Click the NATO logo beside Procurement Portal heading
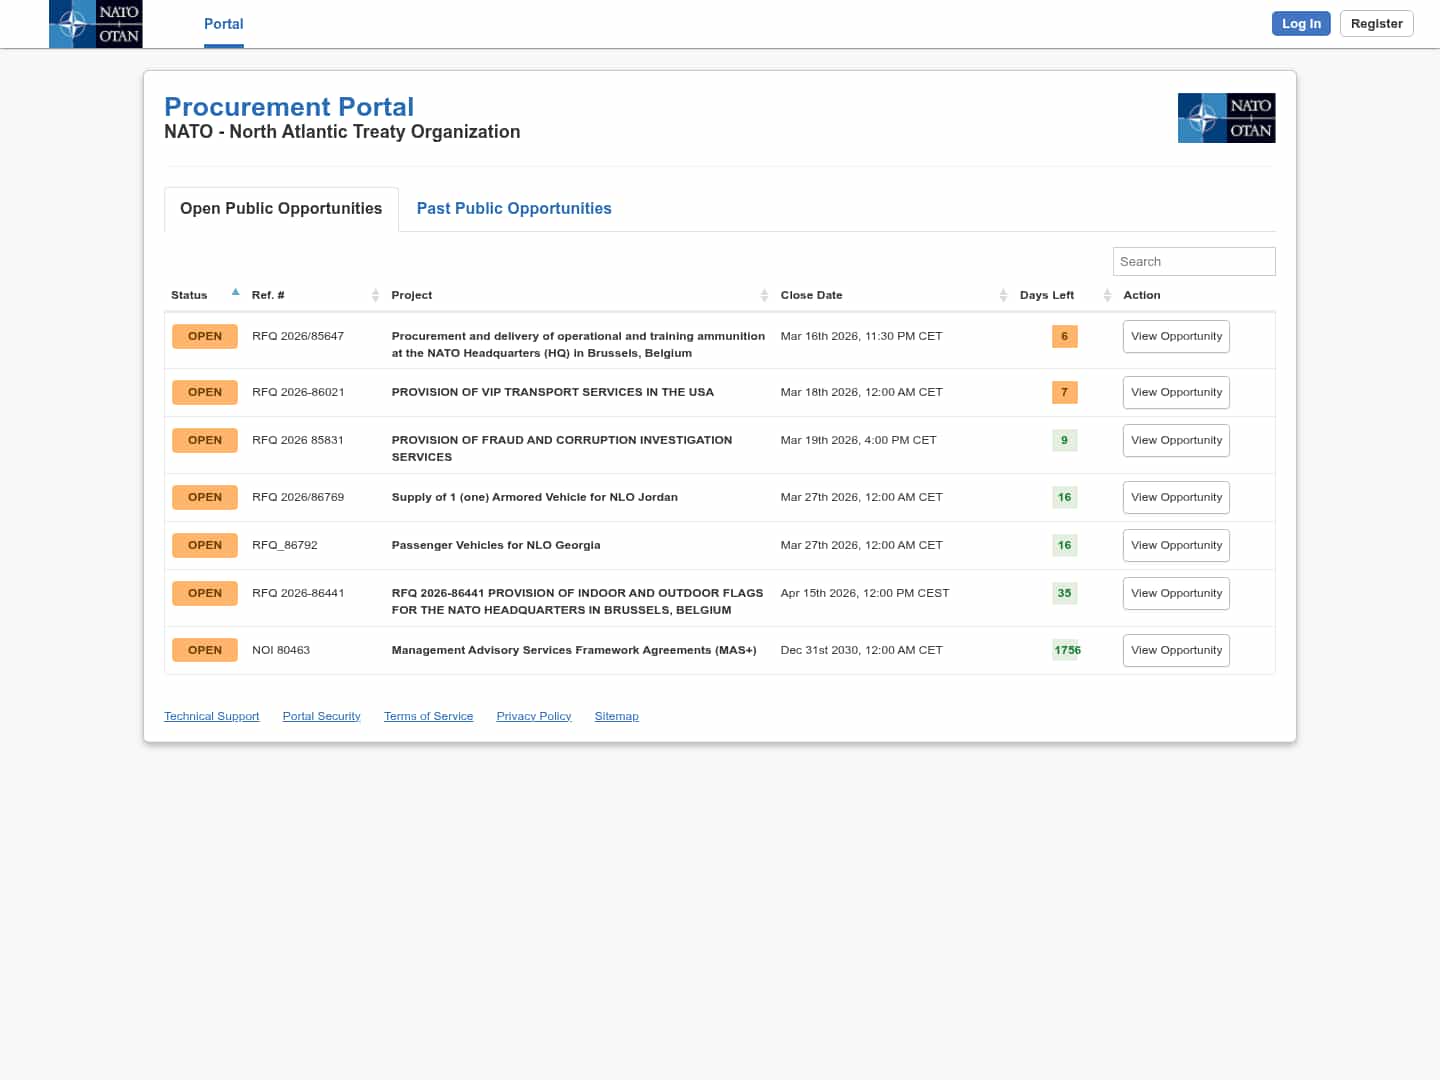Viewport: 1440px width, 1080px height. (x=1226, y=118)
